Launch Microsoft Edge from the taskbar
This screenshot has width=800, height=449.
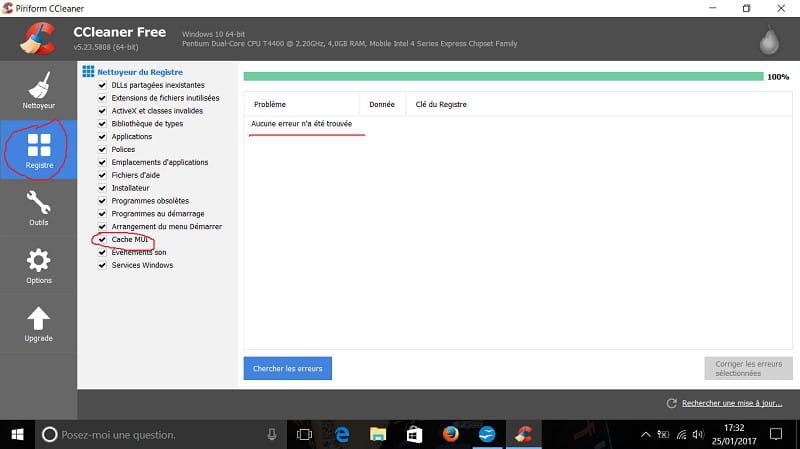[x=342, y=435]
